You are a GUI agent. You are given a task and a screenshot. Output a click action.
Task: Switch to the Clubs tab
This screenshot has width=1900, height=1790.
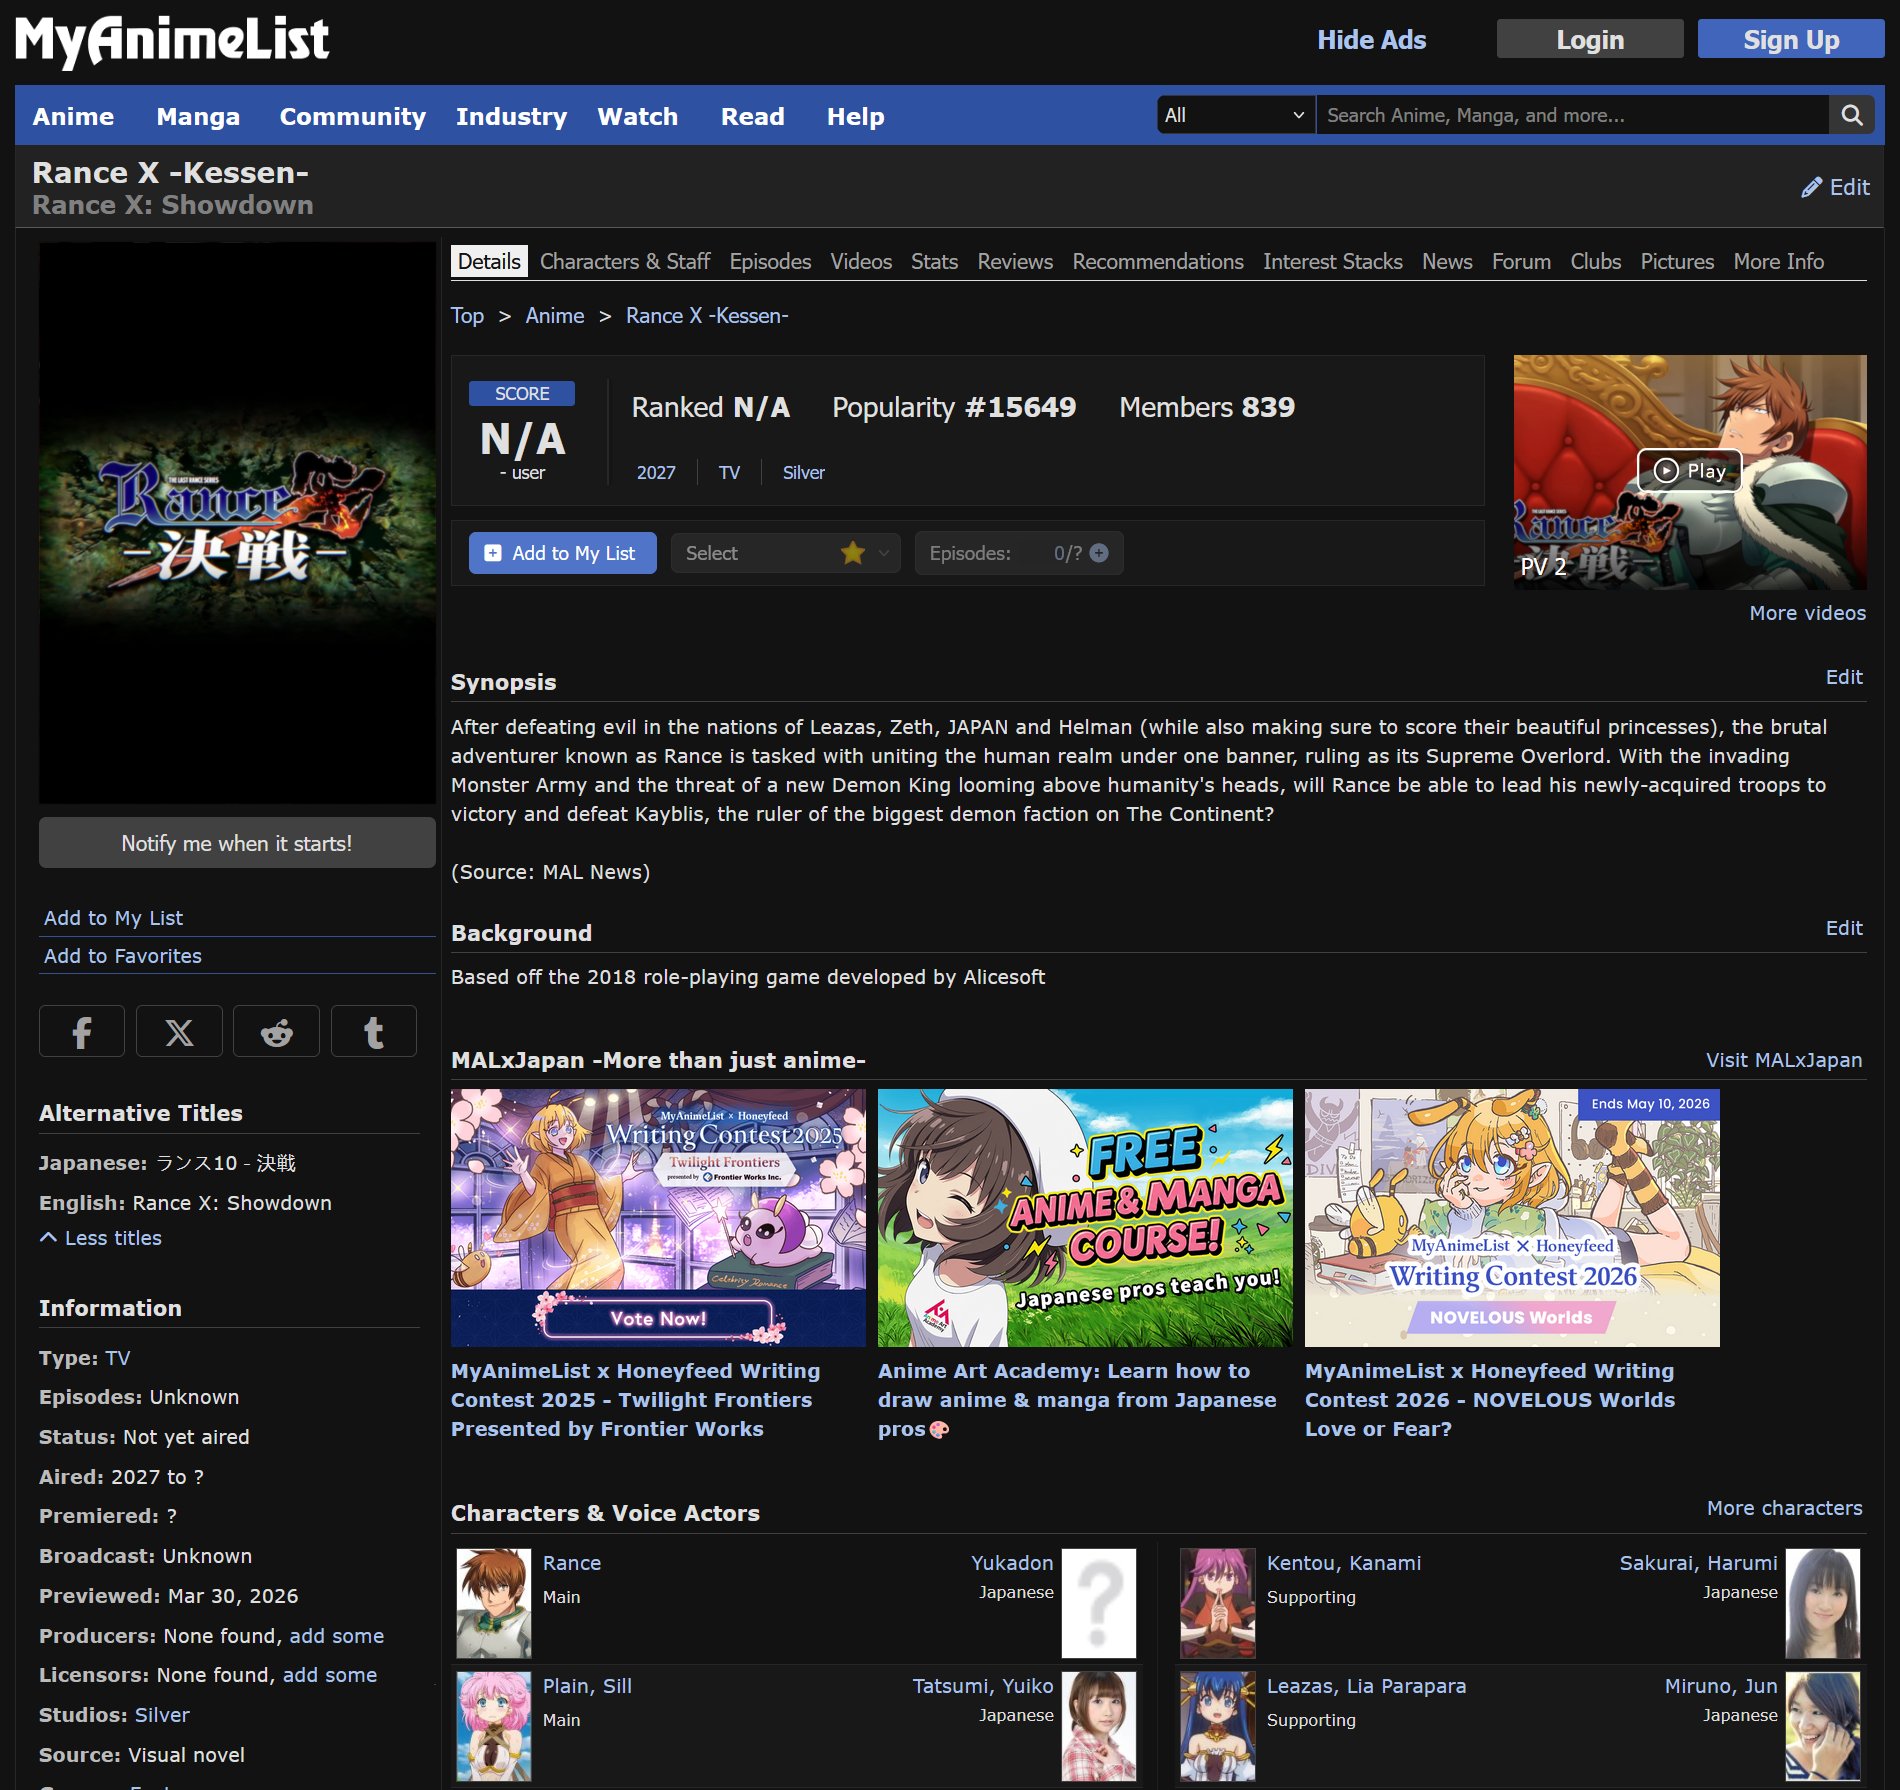coord(1596,261)
